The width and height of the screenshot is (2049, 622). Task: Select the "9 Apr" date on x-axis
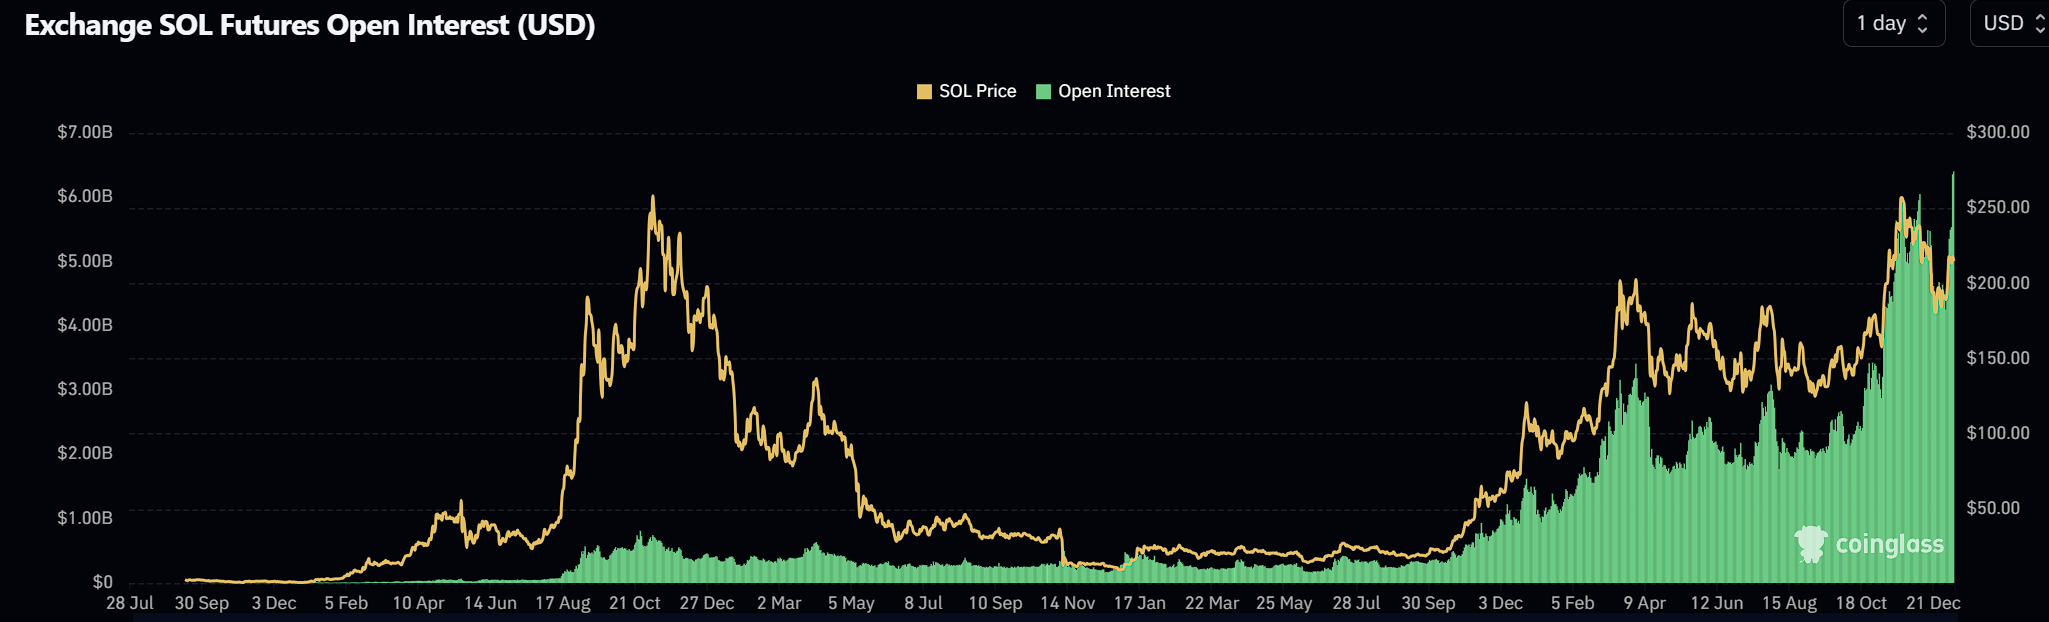coord(1644,603)
